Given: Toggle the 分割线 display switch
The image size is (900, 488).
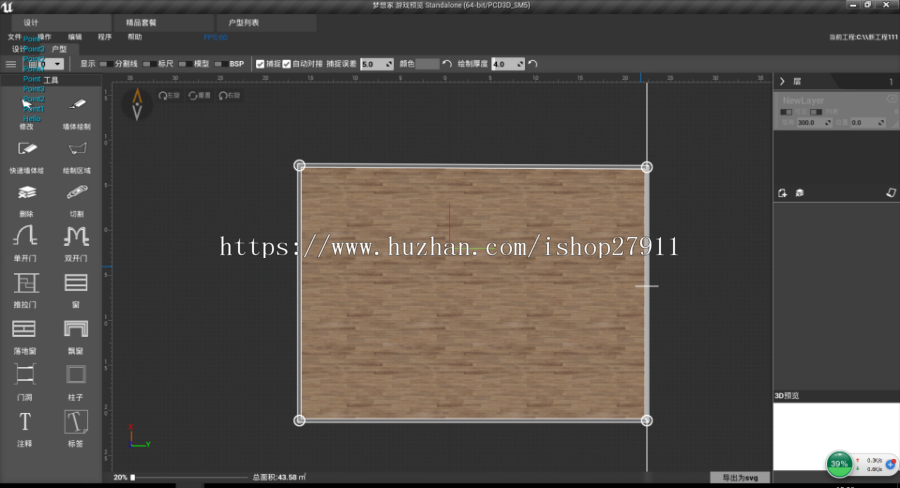Looking at the screenshot, I should 106,64.
